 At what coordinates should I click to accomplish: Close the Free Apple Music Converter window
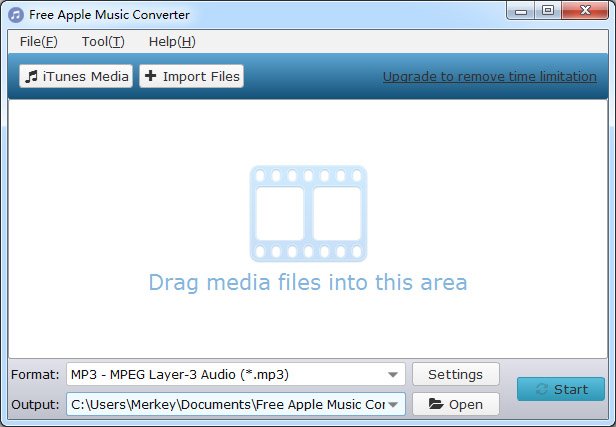click(585, 11)
